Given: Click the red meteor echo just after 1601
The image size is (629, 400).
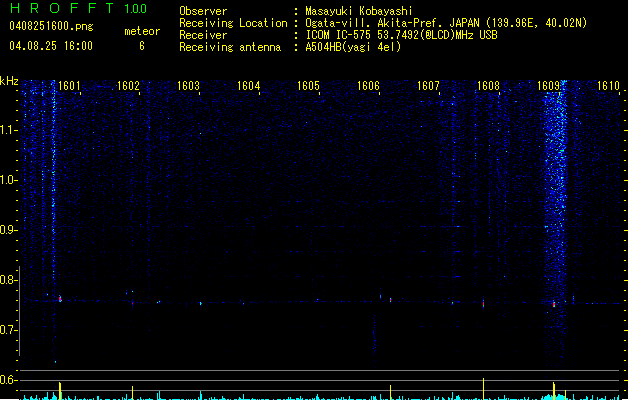Looking at the screenshot, I should coord(60,298).
